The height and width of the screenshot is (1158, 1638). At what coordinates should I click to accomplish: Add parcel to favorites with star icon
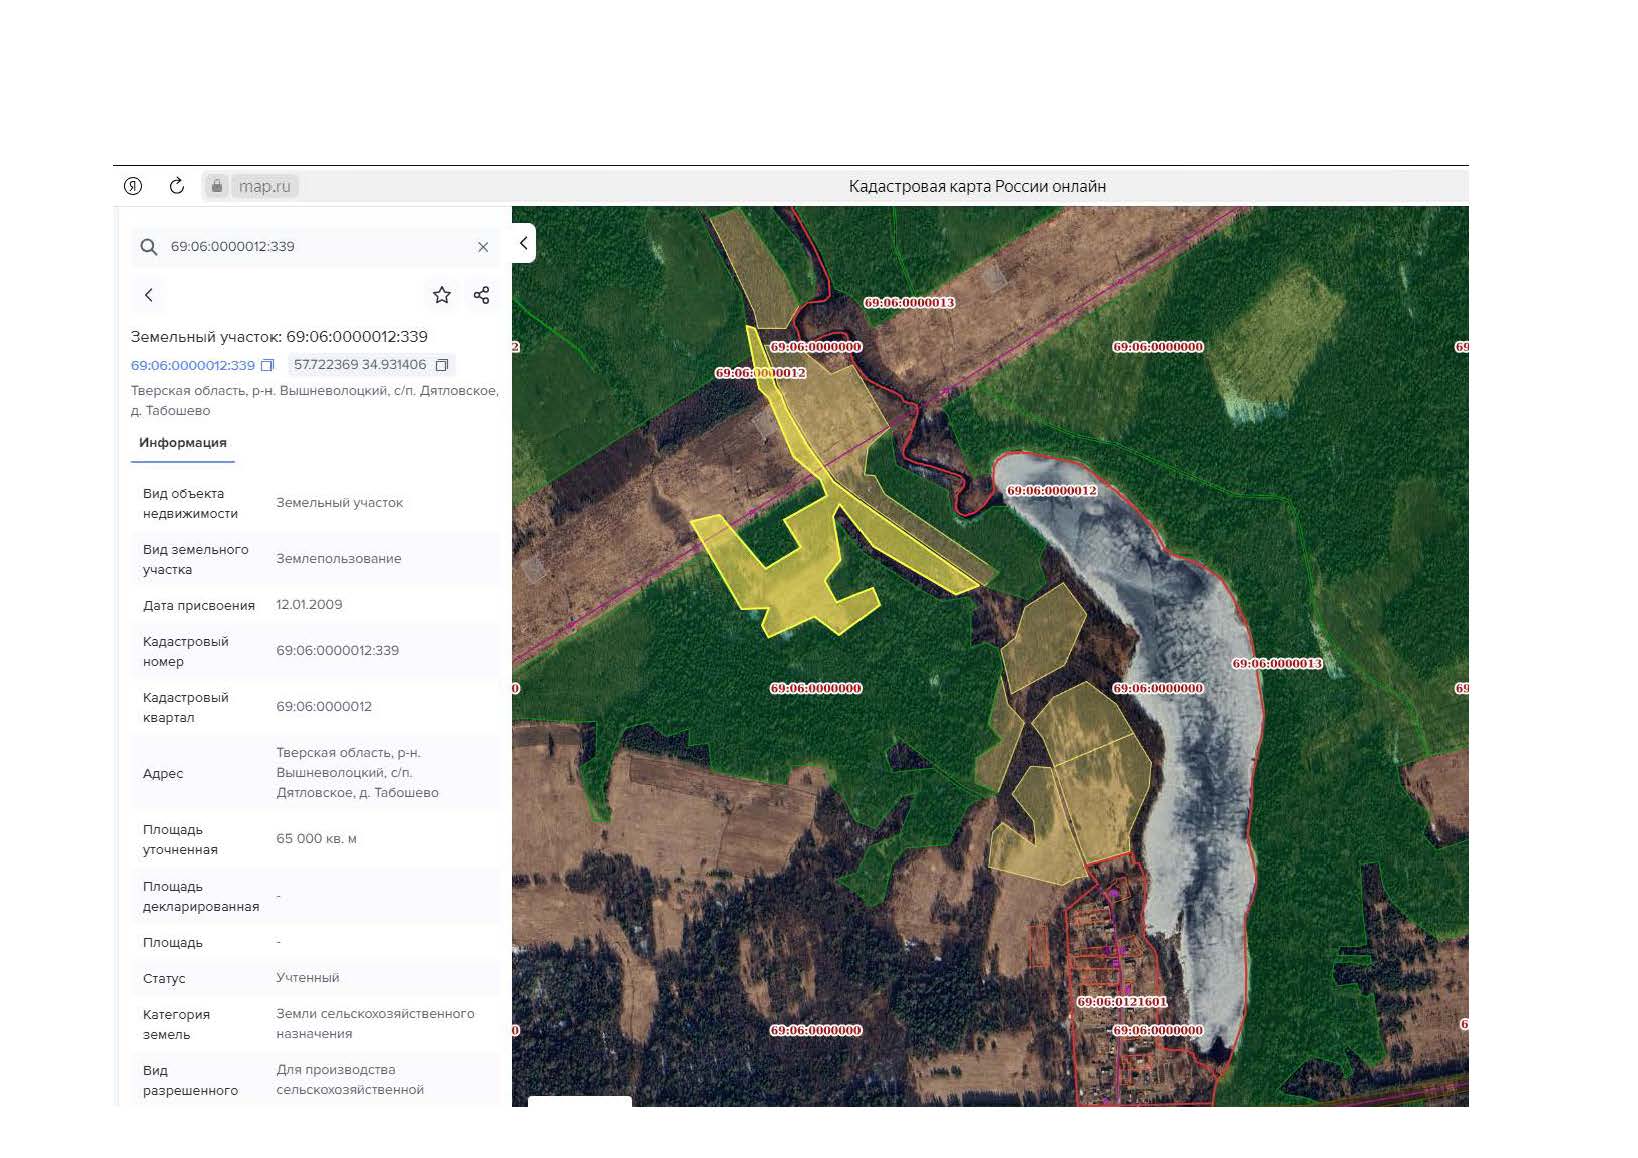tap(442, 295)
